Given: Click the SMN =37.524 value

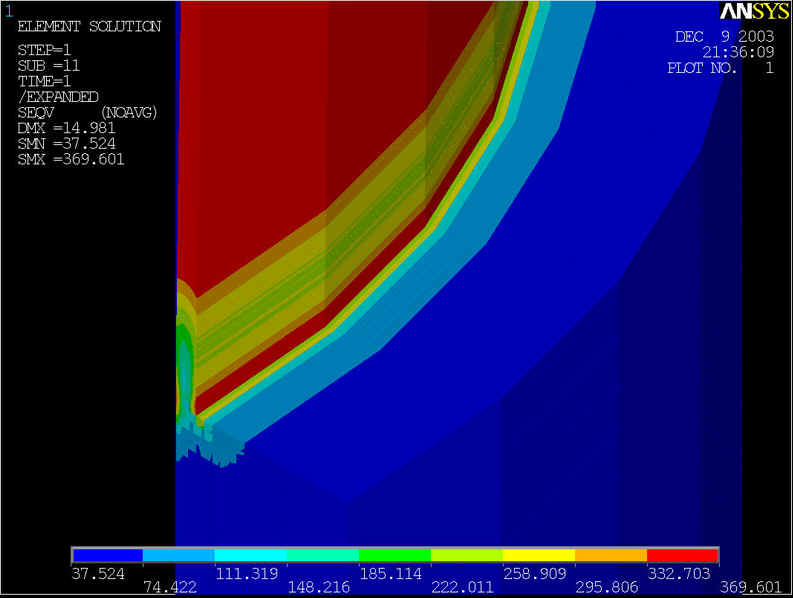Looking at the screenshot, I should [66, 144].
